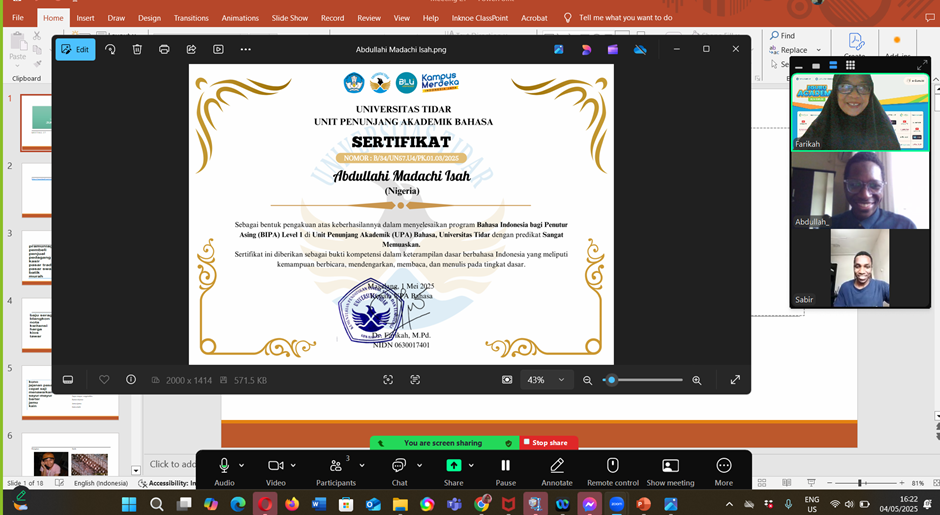Image resolution: width=940 pixels, height=515 pixels.
Task: Select slide 4 thumbnail in PowerPoint
Action: click(x=37, y=324)
